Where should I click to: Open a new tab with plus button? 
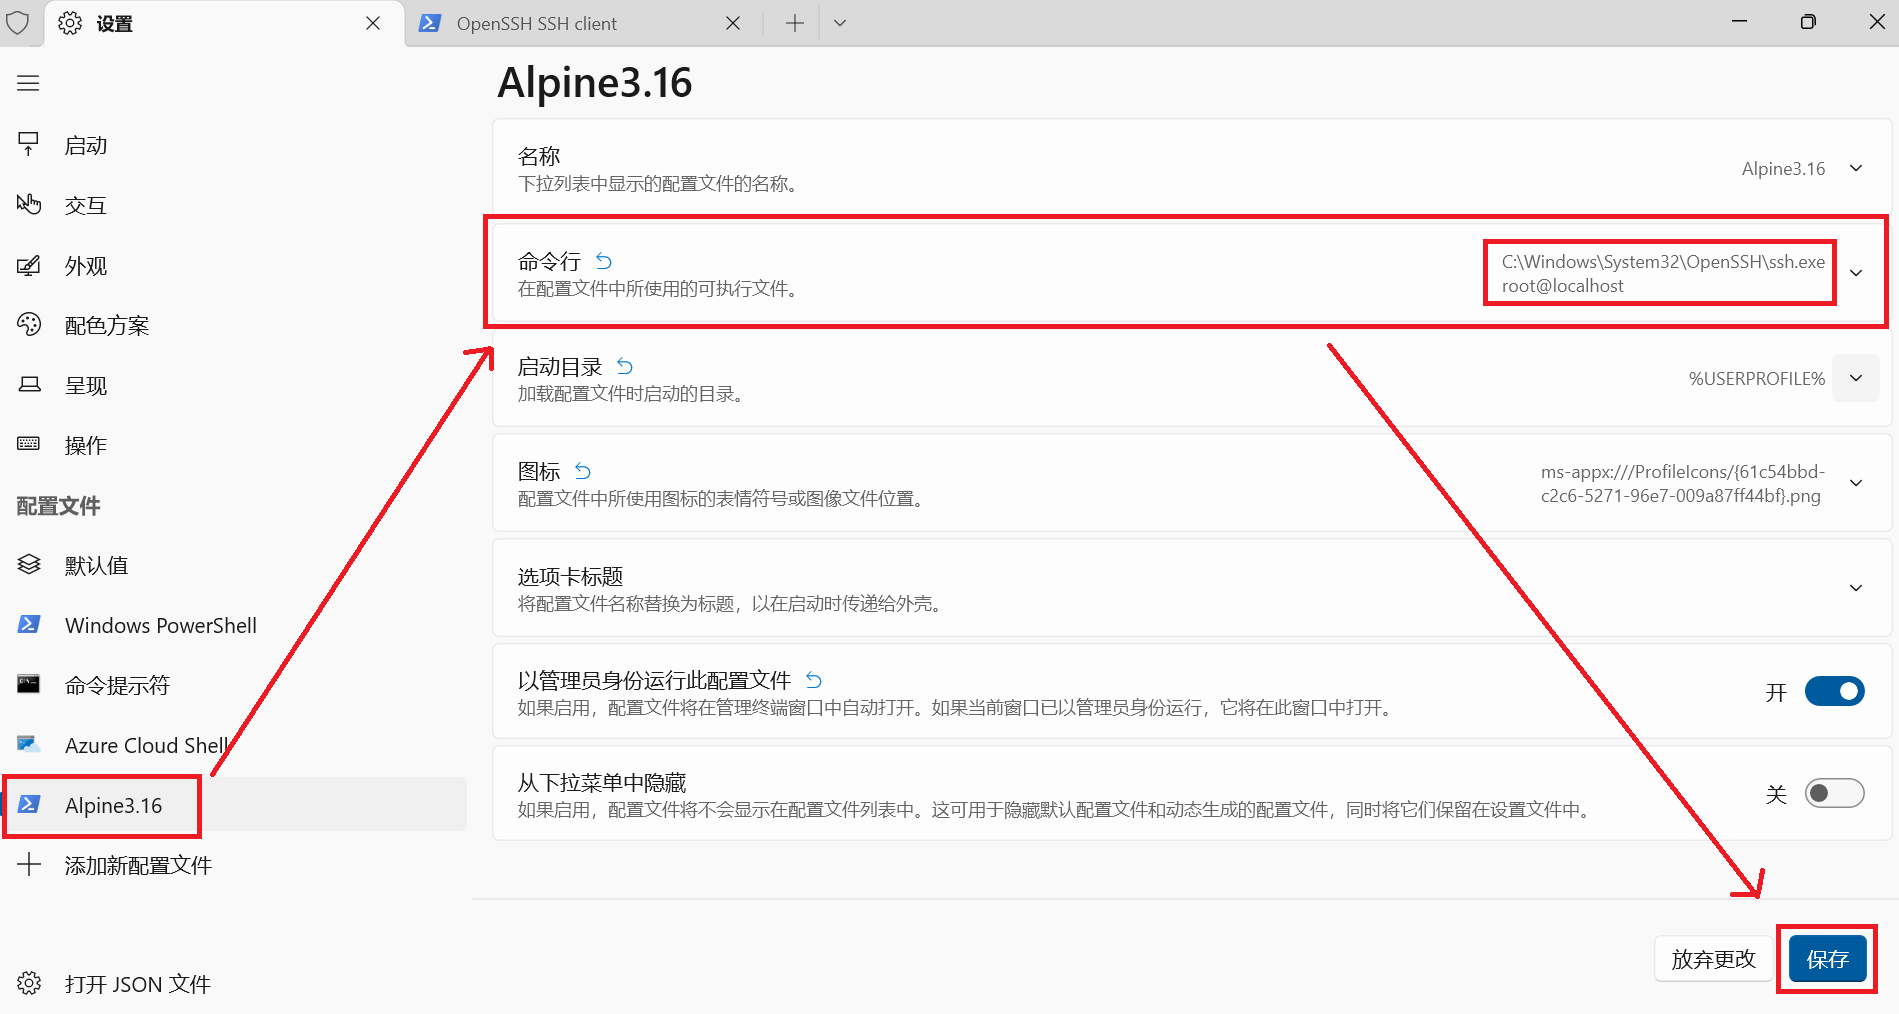click(x=794, y=23)
